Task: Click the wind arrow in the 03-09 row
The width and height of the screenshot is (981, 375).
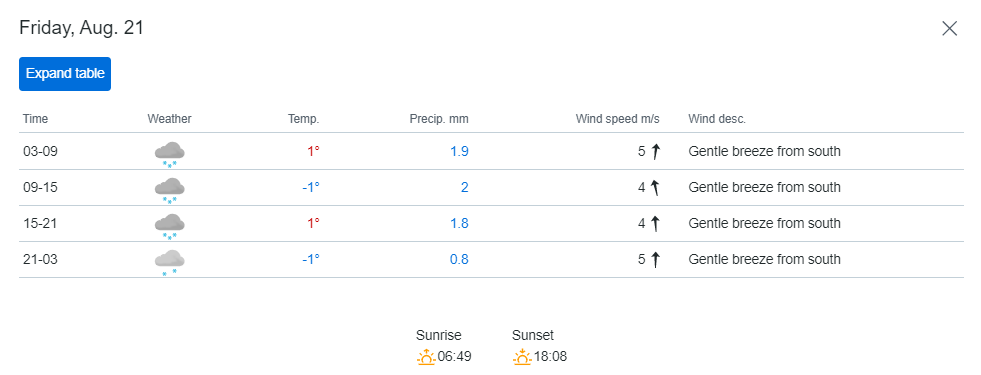Action: coord(656,152)
